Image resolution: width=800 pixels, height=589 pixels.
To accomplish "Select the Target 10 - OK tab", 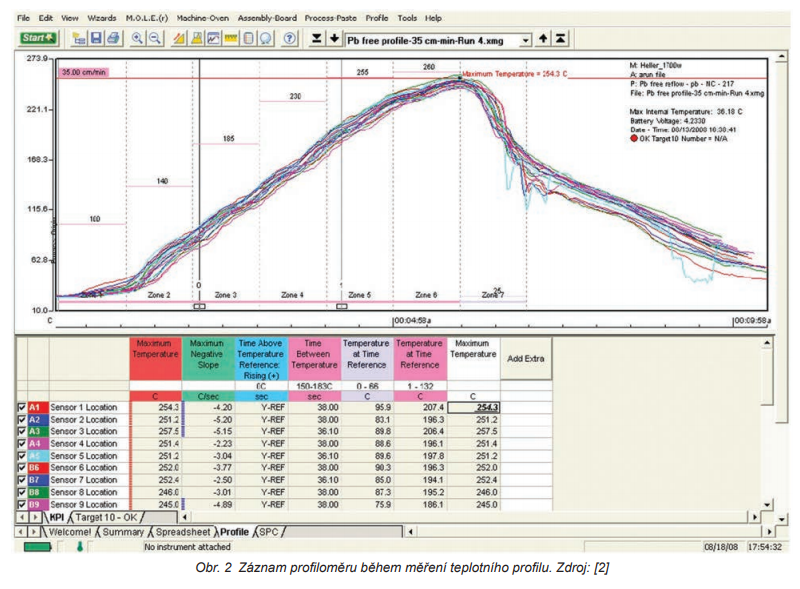I will coord(109,517).
